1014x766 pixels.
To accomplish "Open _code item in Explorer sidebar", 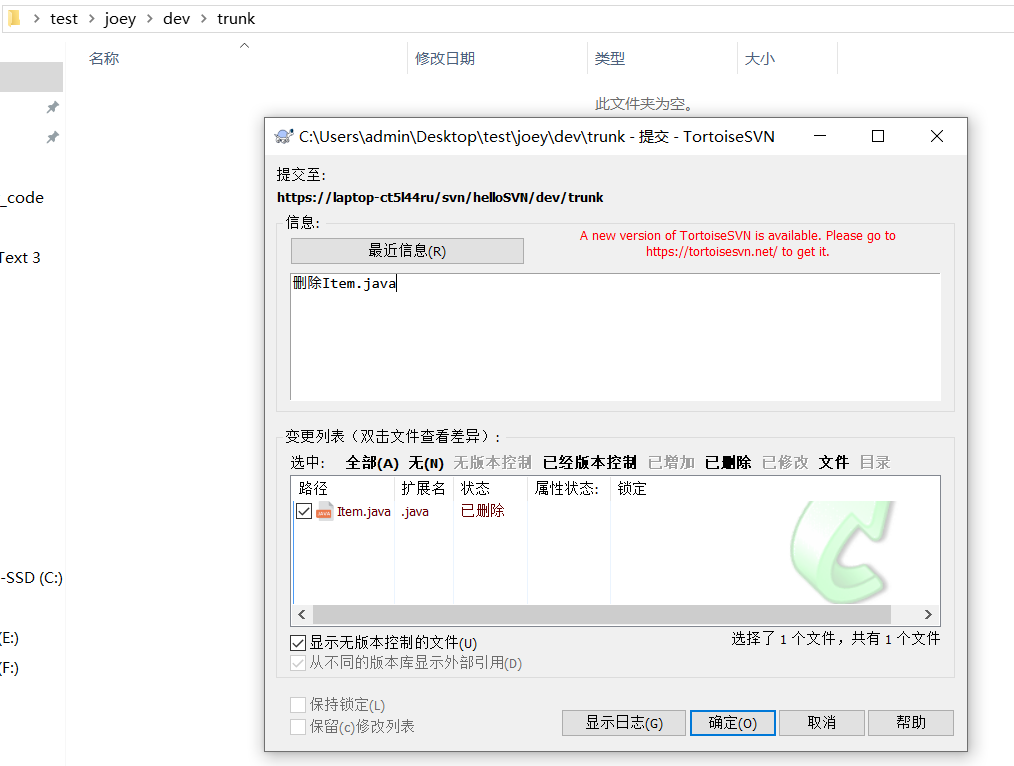I will coord(23,198).
